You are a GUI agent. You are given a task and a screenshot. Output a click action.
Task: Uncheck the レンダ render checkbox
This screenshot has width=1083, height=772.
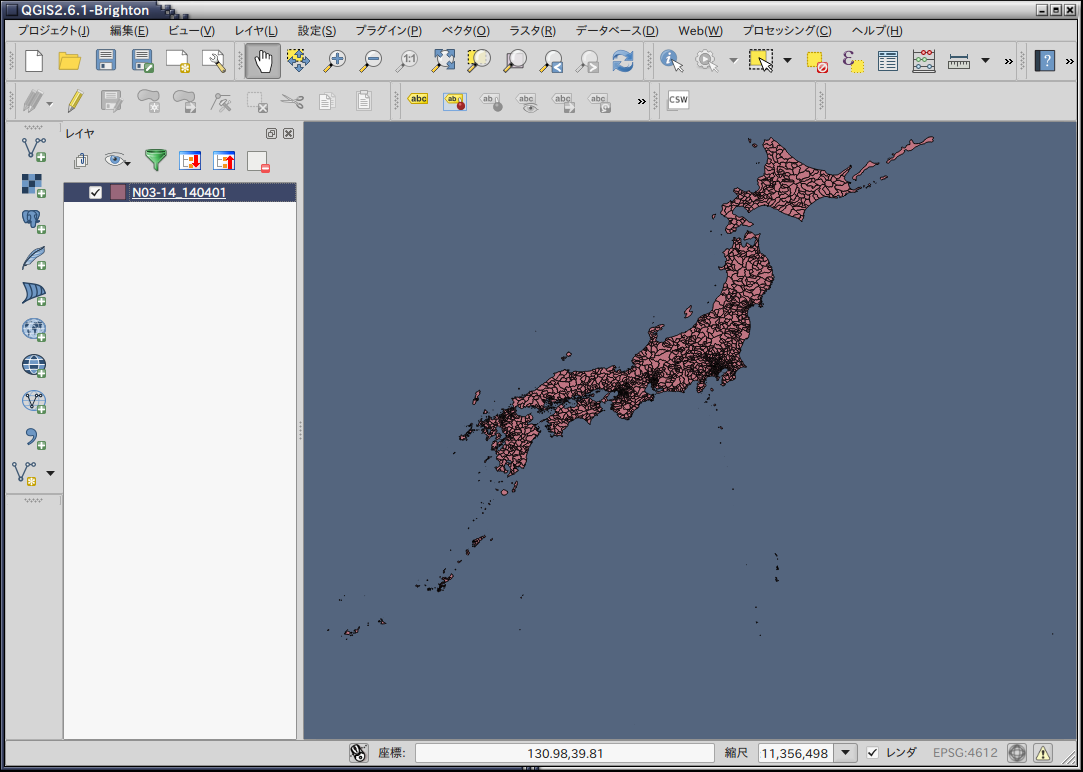[873, 753]
